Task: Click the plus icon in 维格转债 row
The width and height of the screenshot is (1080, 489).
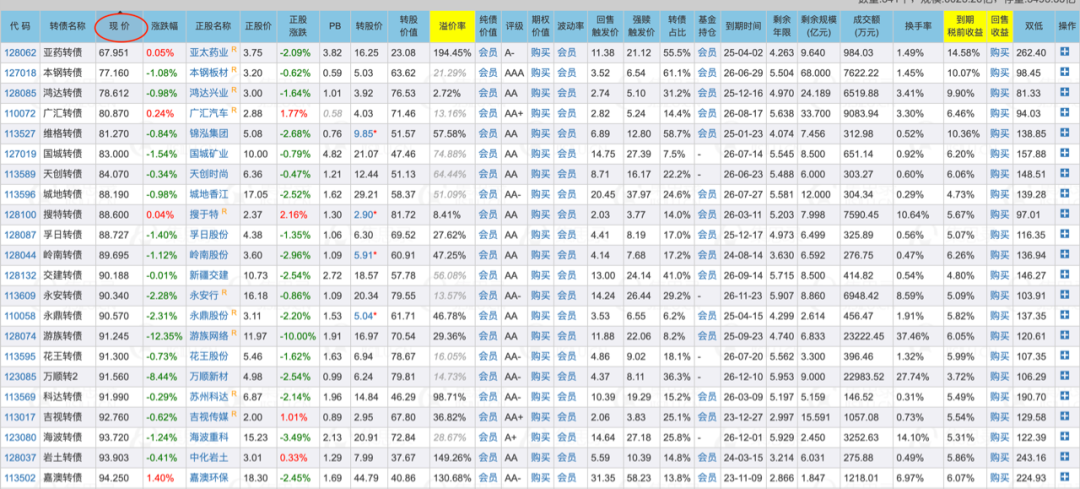Action: tap(1065, 134)
